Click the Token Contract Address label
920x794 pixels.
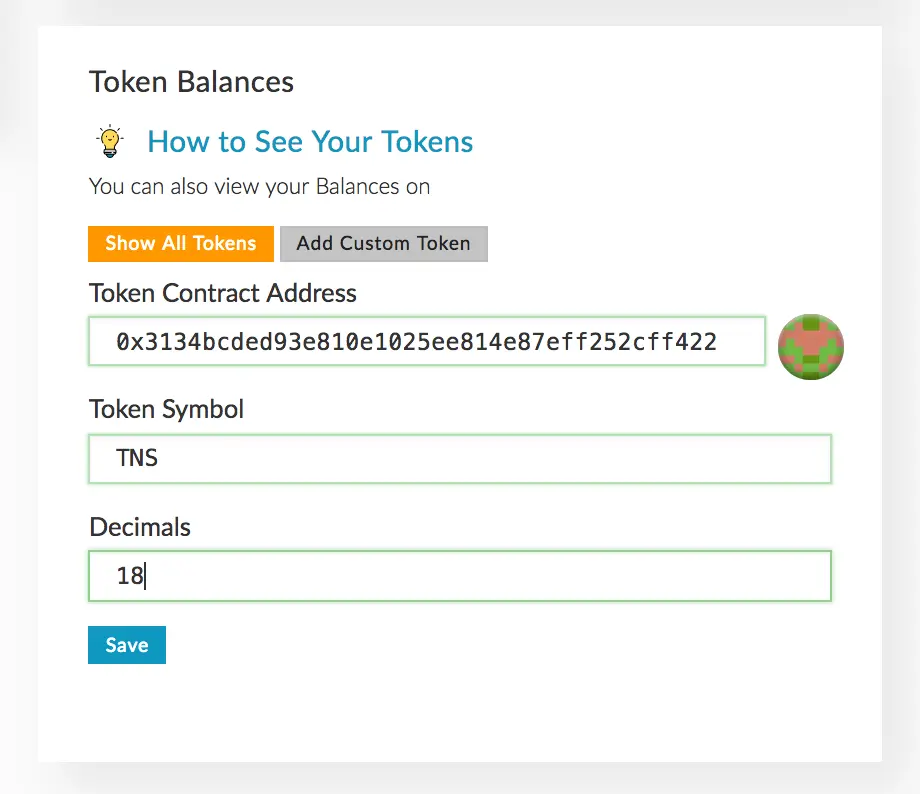[x=223, y=293]
